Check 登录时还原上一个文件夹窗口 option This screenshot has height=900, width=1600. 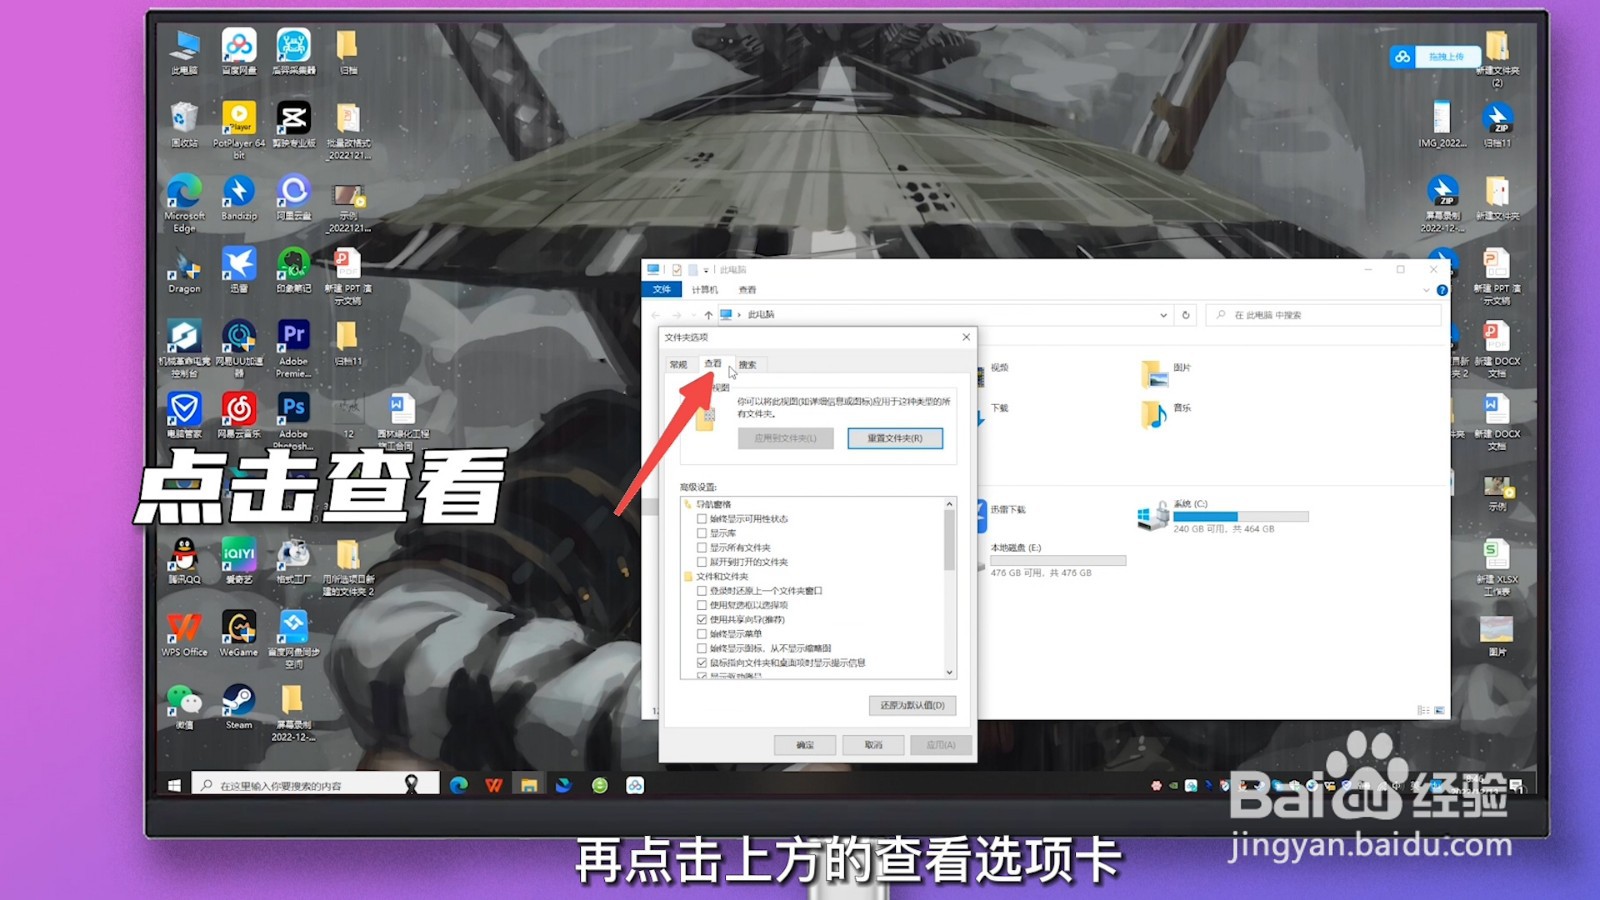[702, 591]
